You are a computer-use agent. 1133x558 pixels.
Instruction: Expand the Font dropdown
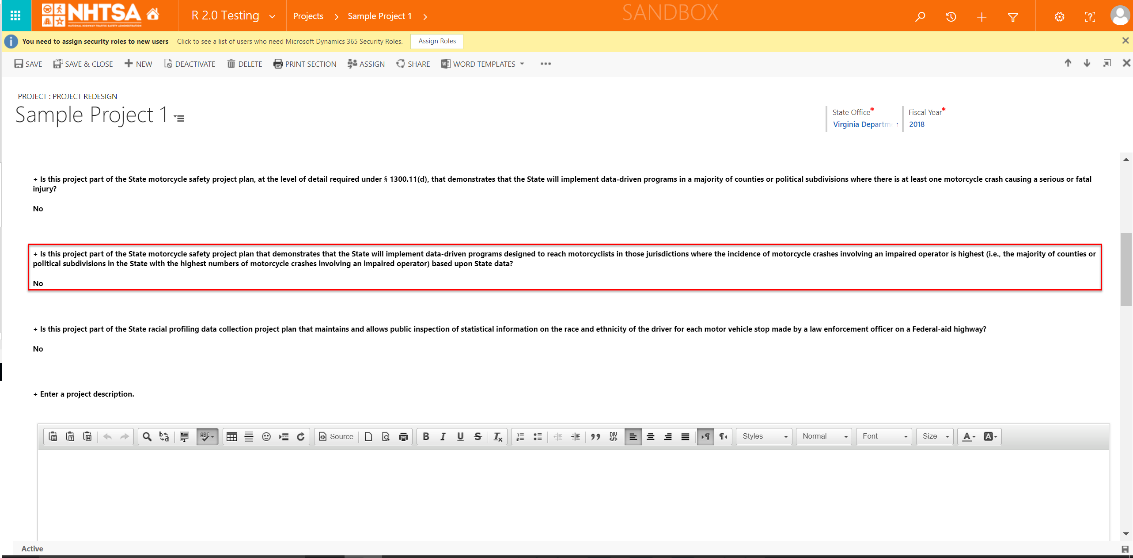pyautogui.click(x=885, y=437)
